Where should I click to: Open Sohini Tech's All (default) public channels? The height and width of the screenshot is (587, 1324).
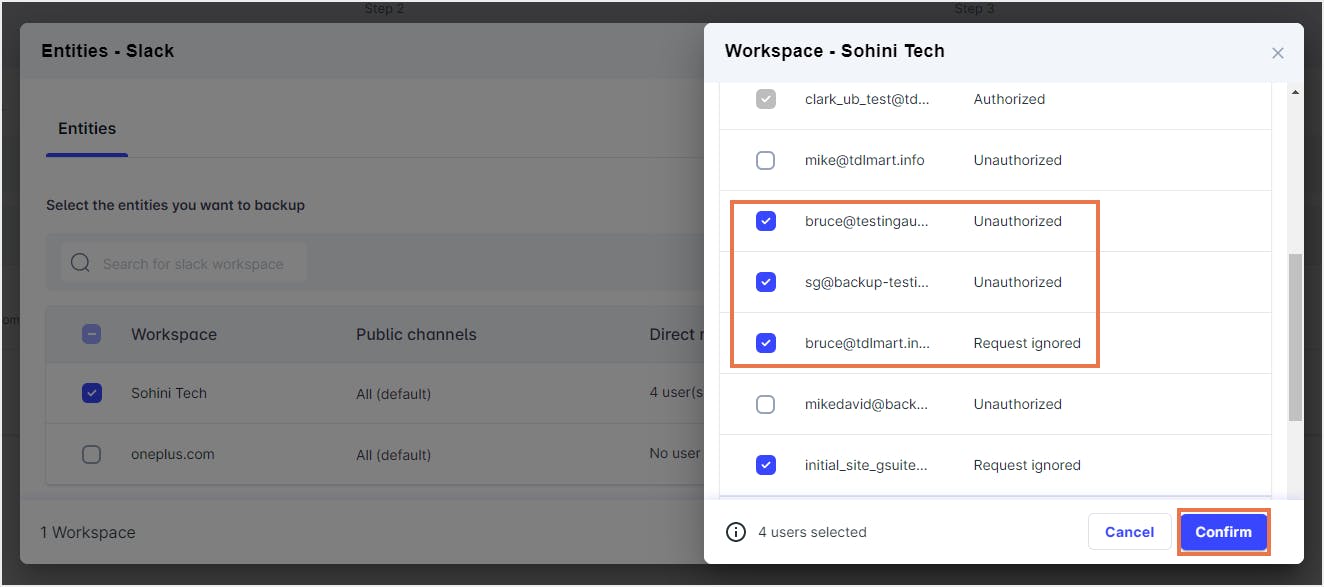point(393,394)
